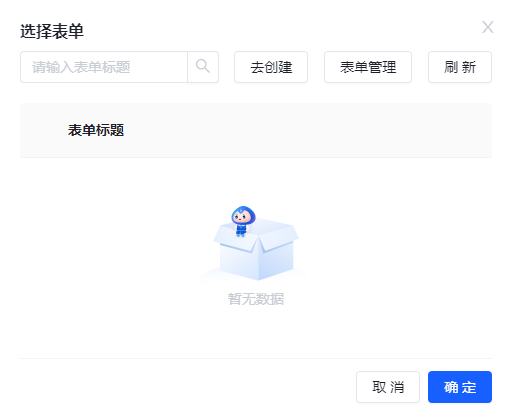
Task: Submit the form title search query
Action: click(203, 67)
